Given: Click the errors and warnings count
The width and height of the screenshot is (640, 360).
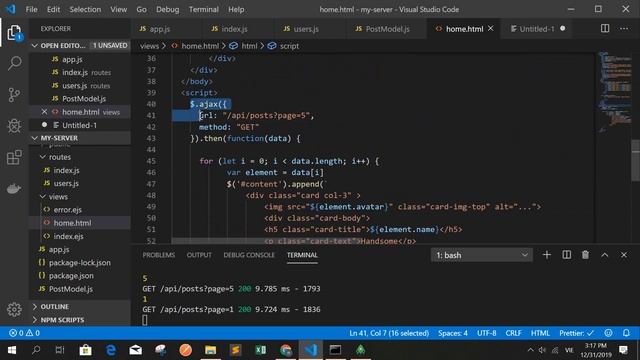Looking at the screenshot, I should tap(24, 333).
